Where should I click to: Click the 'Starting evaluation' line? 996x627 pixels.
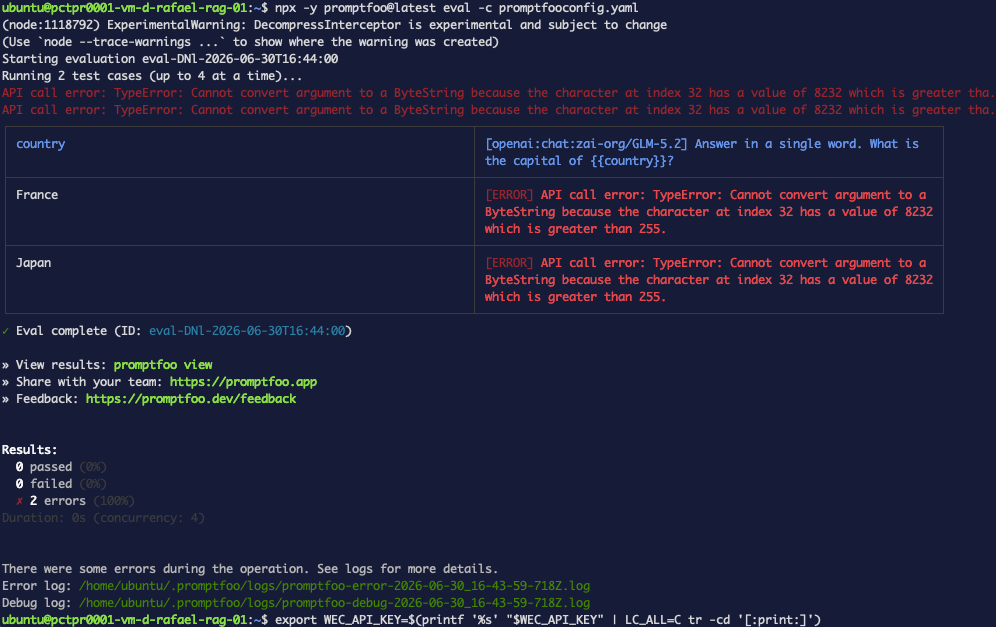(x=170, y=59)
